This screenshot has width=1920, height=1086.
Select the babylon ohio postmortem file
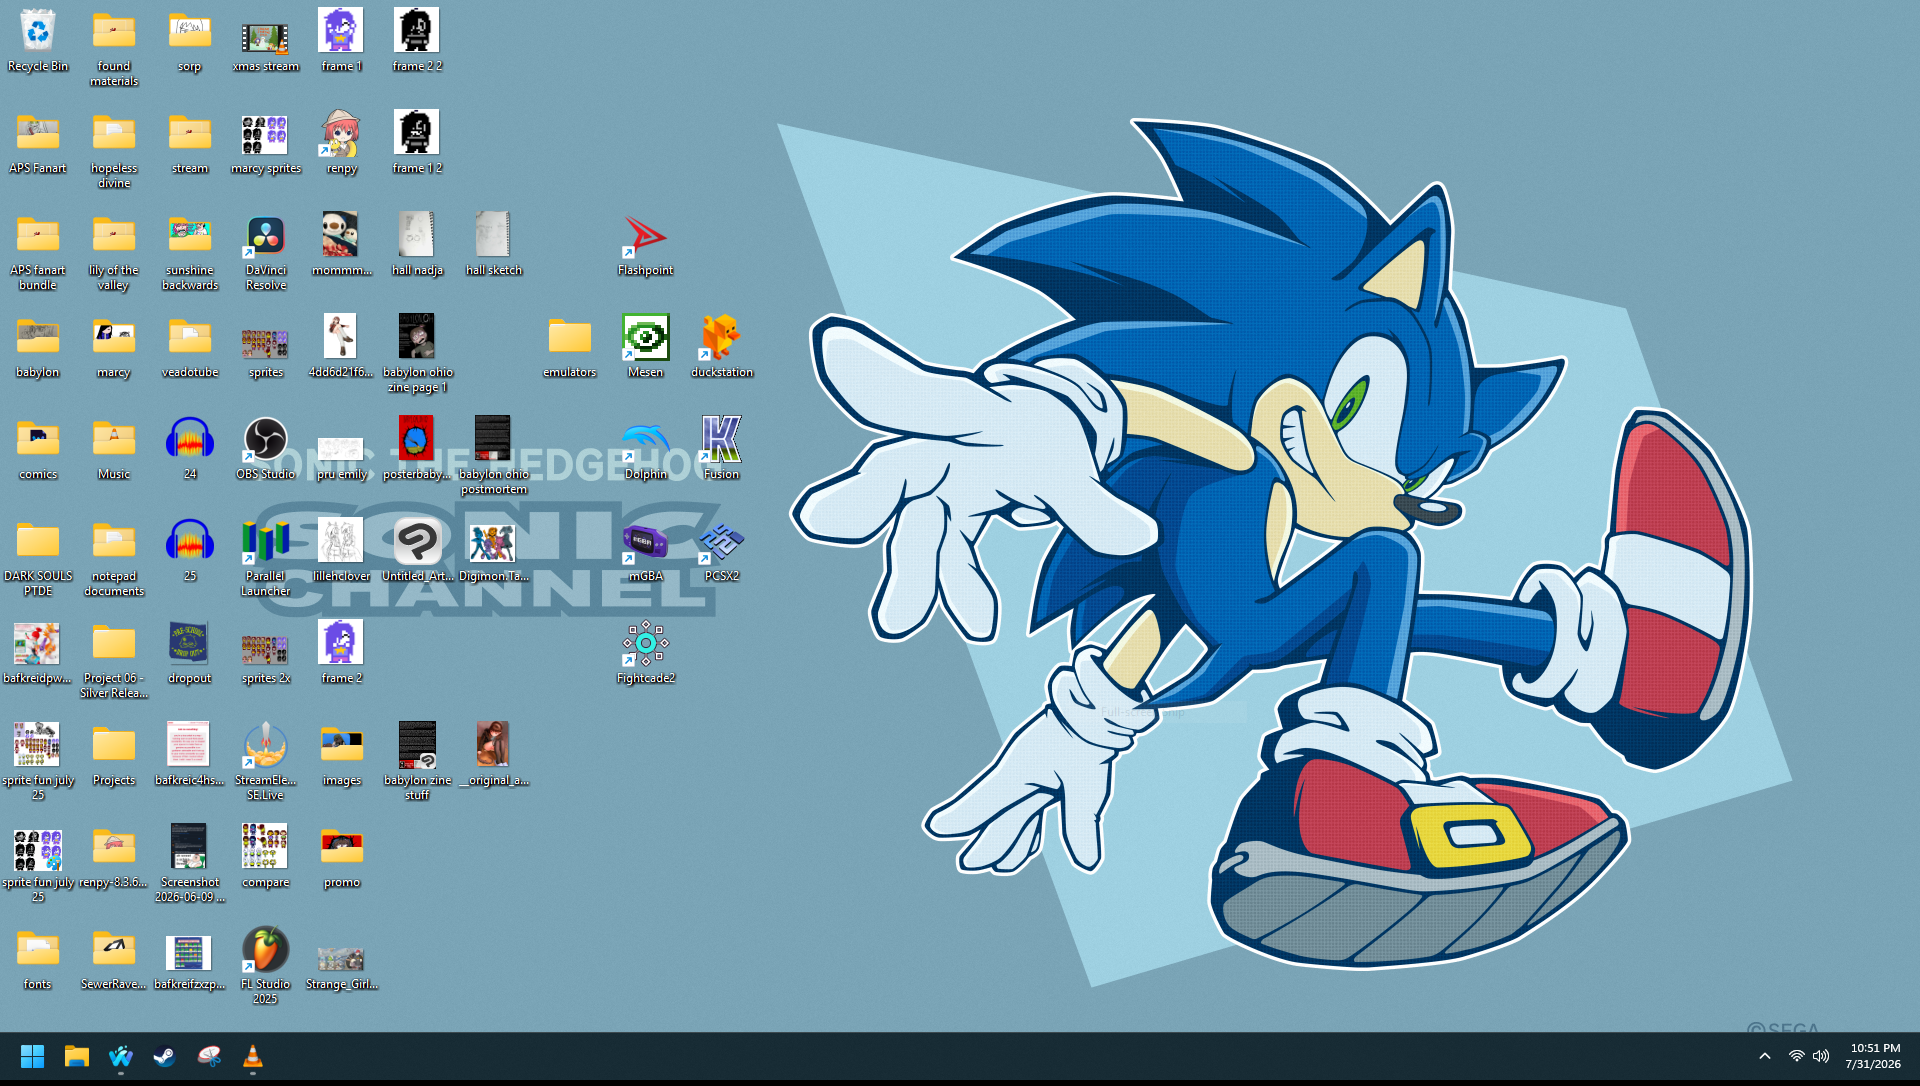pos(493,455)
